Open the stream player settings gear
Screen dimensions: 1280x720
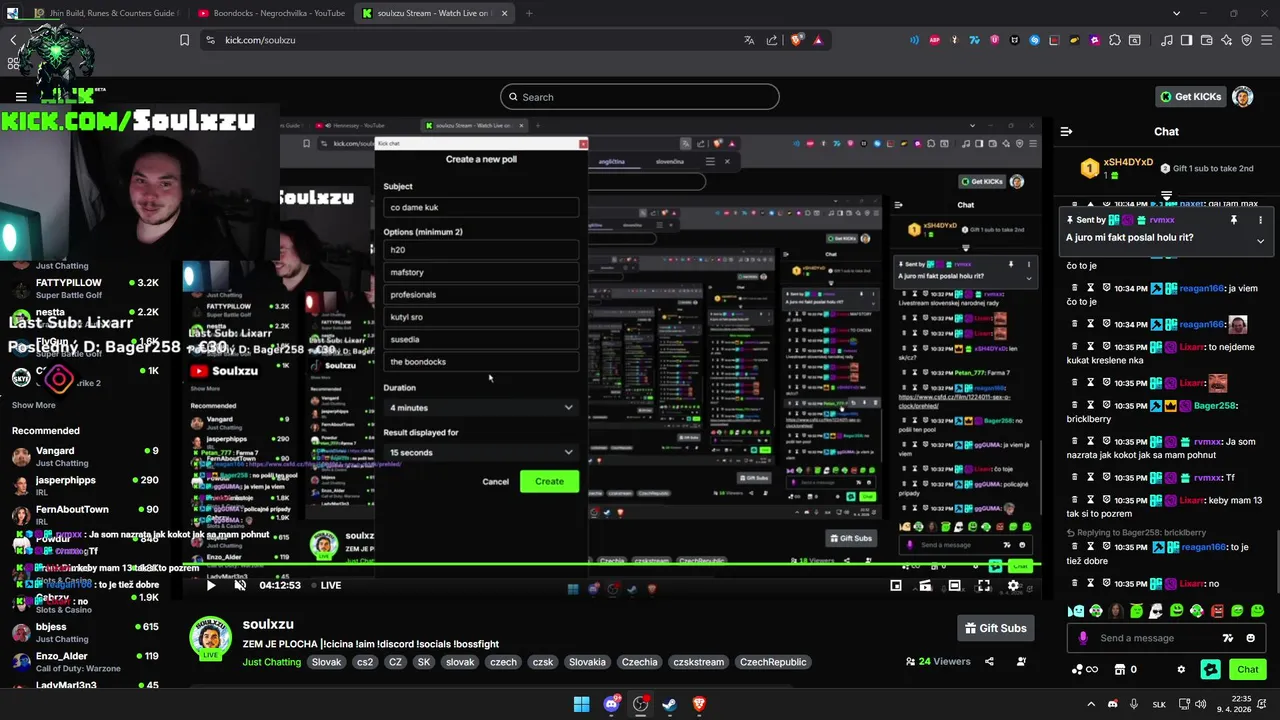pyautogui.click(x=1013, y=585)
